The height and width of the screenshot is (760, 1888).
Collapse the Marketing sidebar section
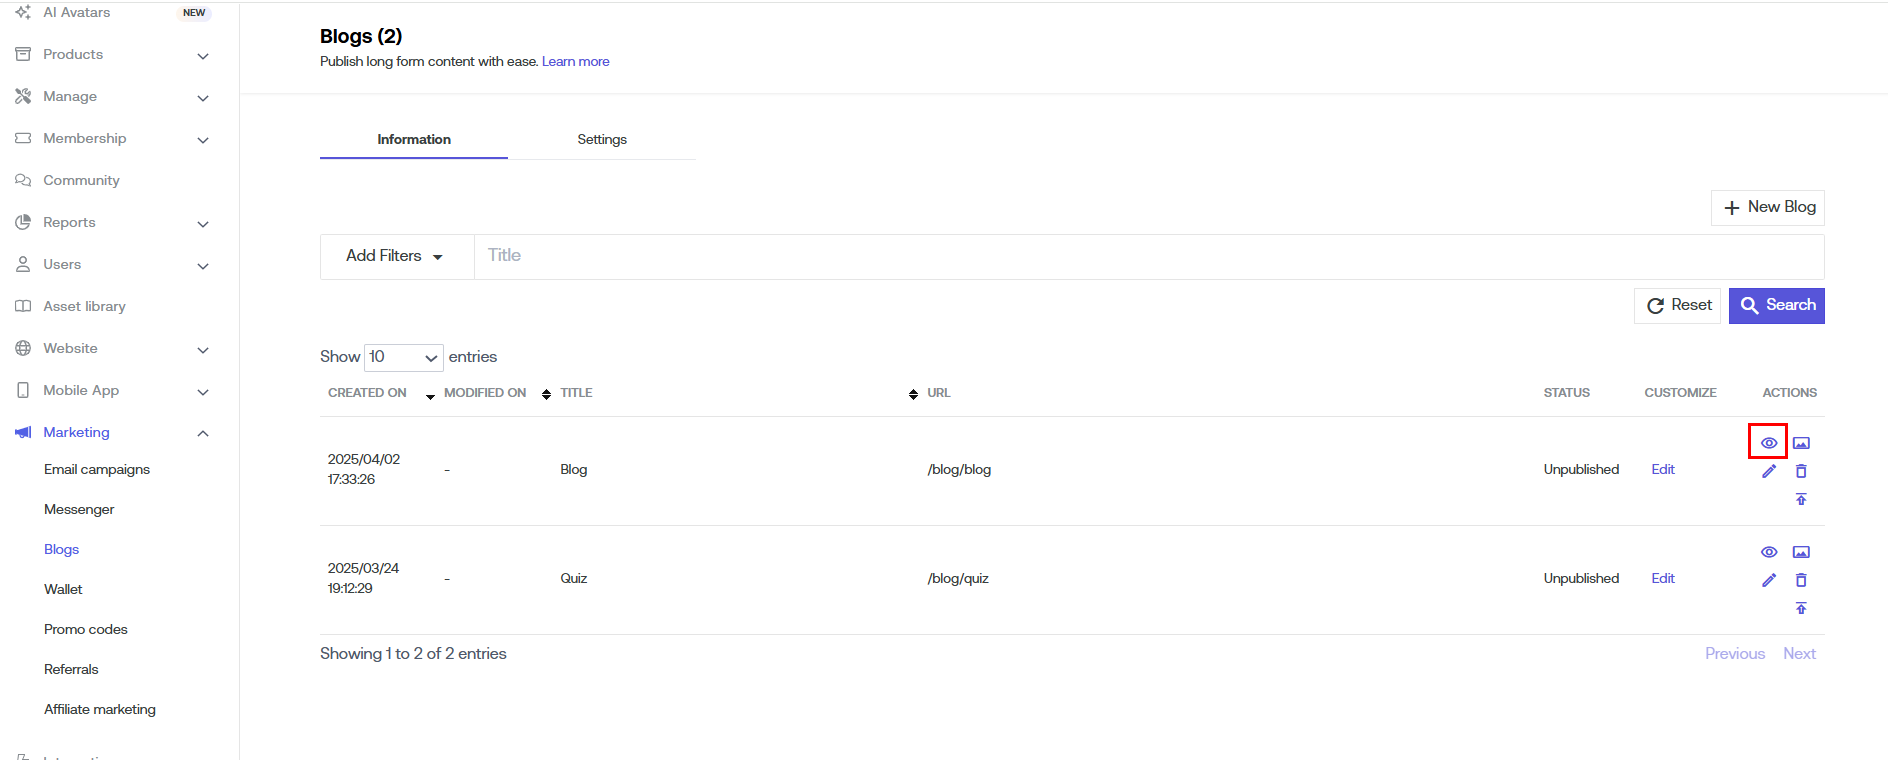point(203,433)
